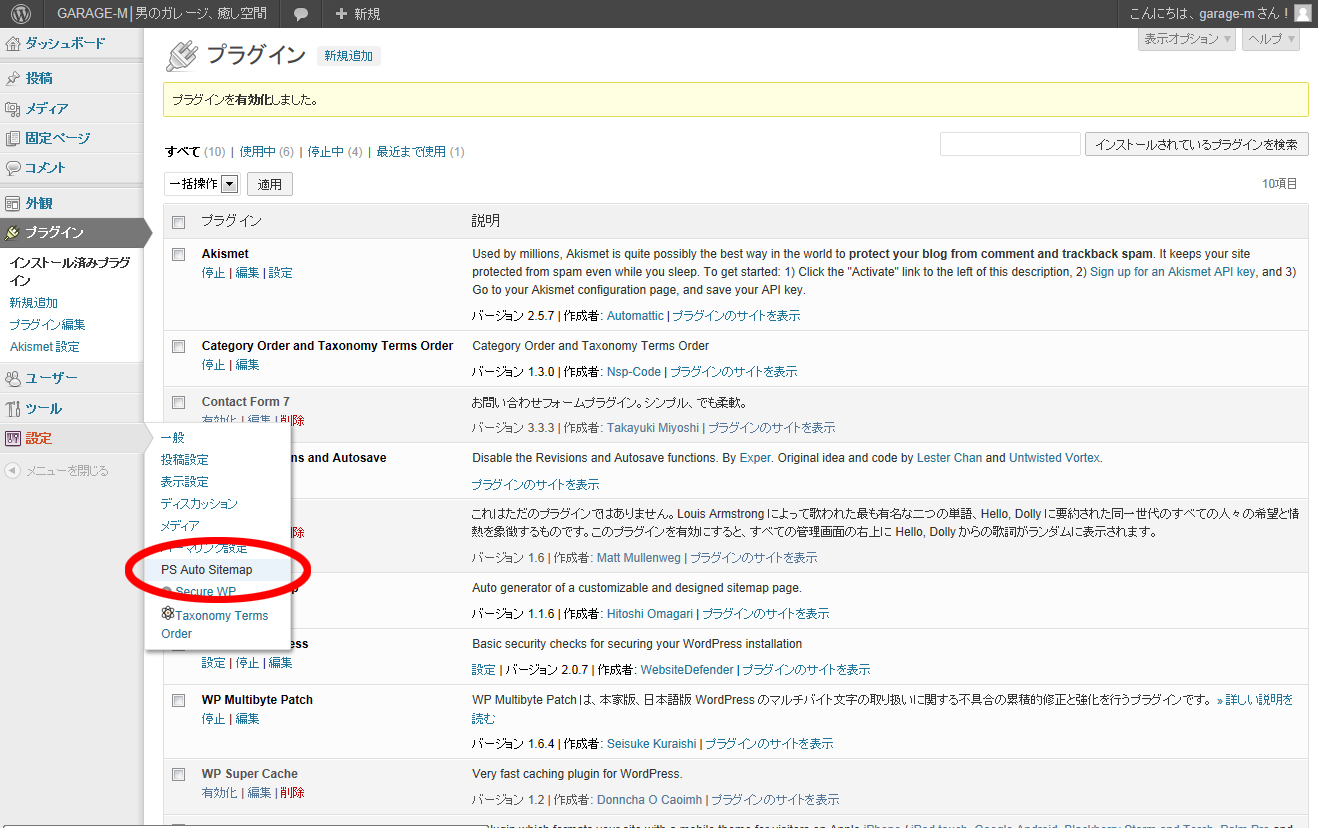Click 停止 under the Akismet plugin
This screenshot has width=1318, height=828.
[x=213, y=272]
